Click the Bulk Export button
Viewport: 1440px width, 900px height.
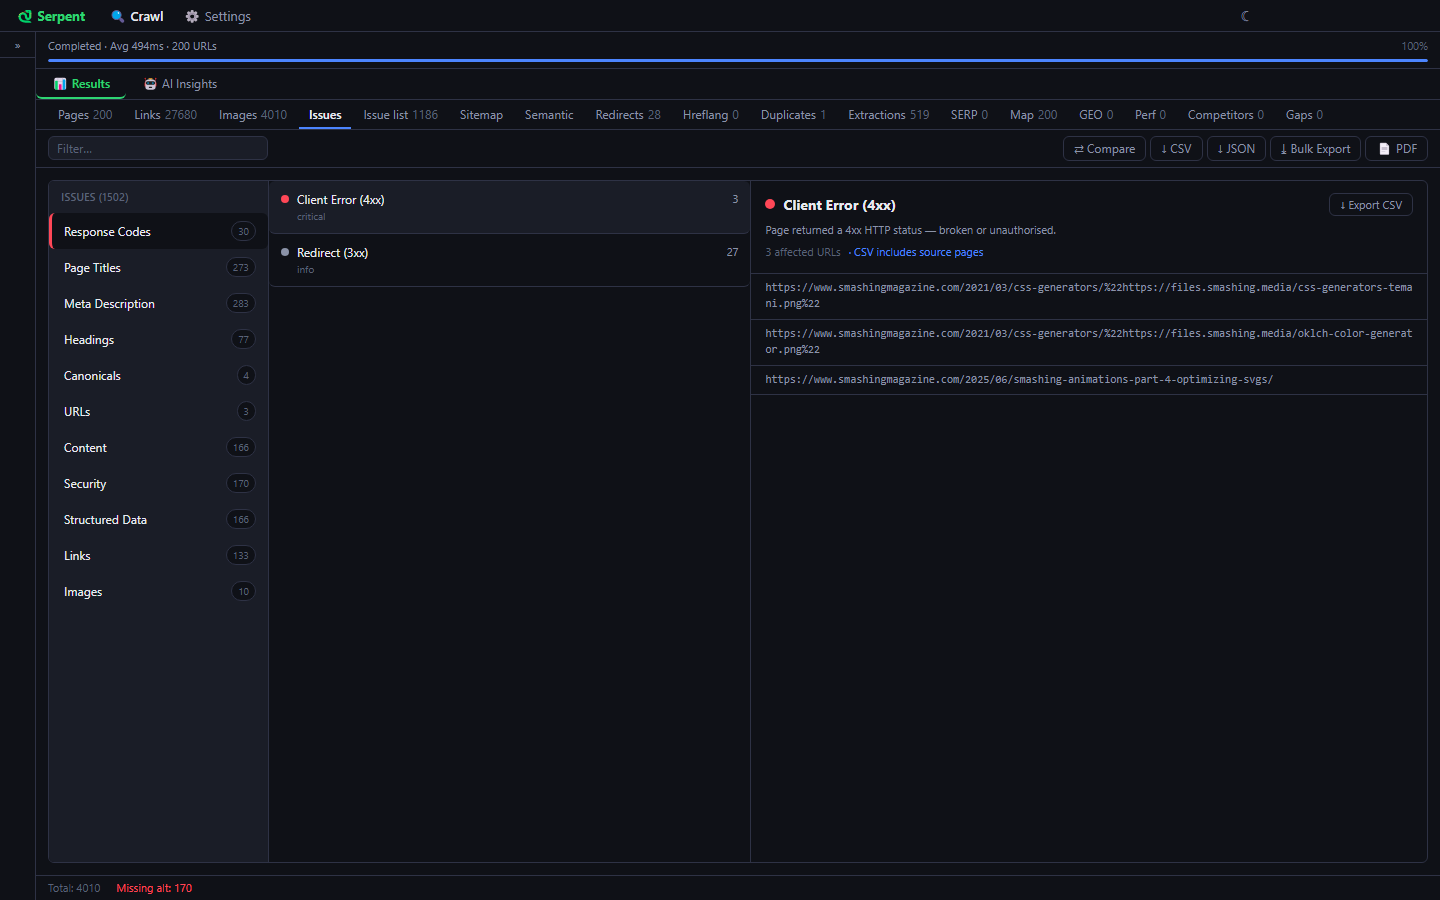coord(1315,149)
